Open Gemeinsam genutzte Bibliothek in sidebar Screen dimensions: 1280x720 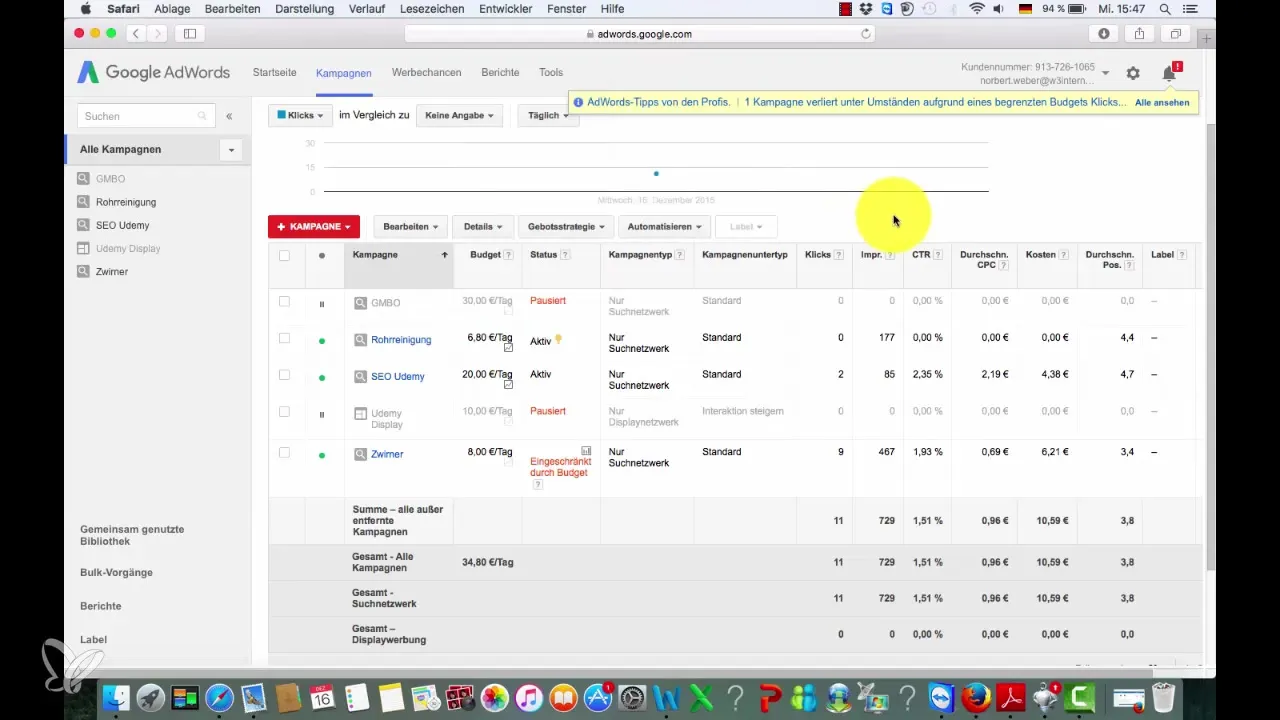(x=132, y=535)
